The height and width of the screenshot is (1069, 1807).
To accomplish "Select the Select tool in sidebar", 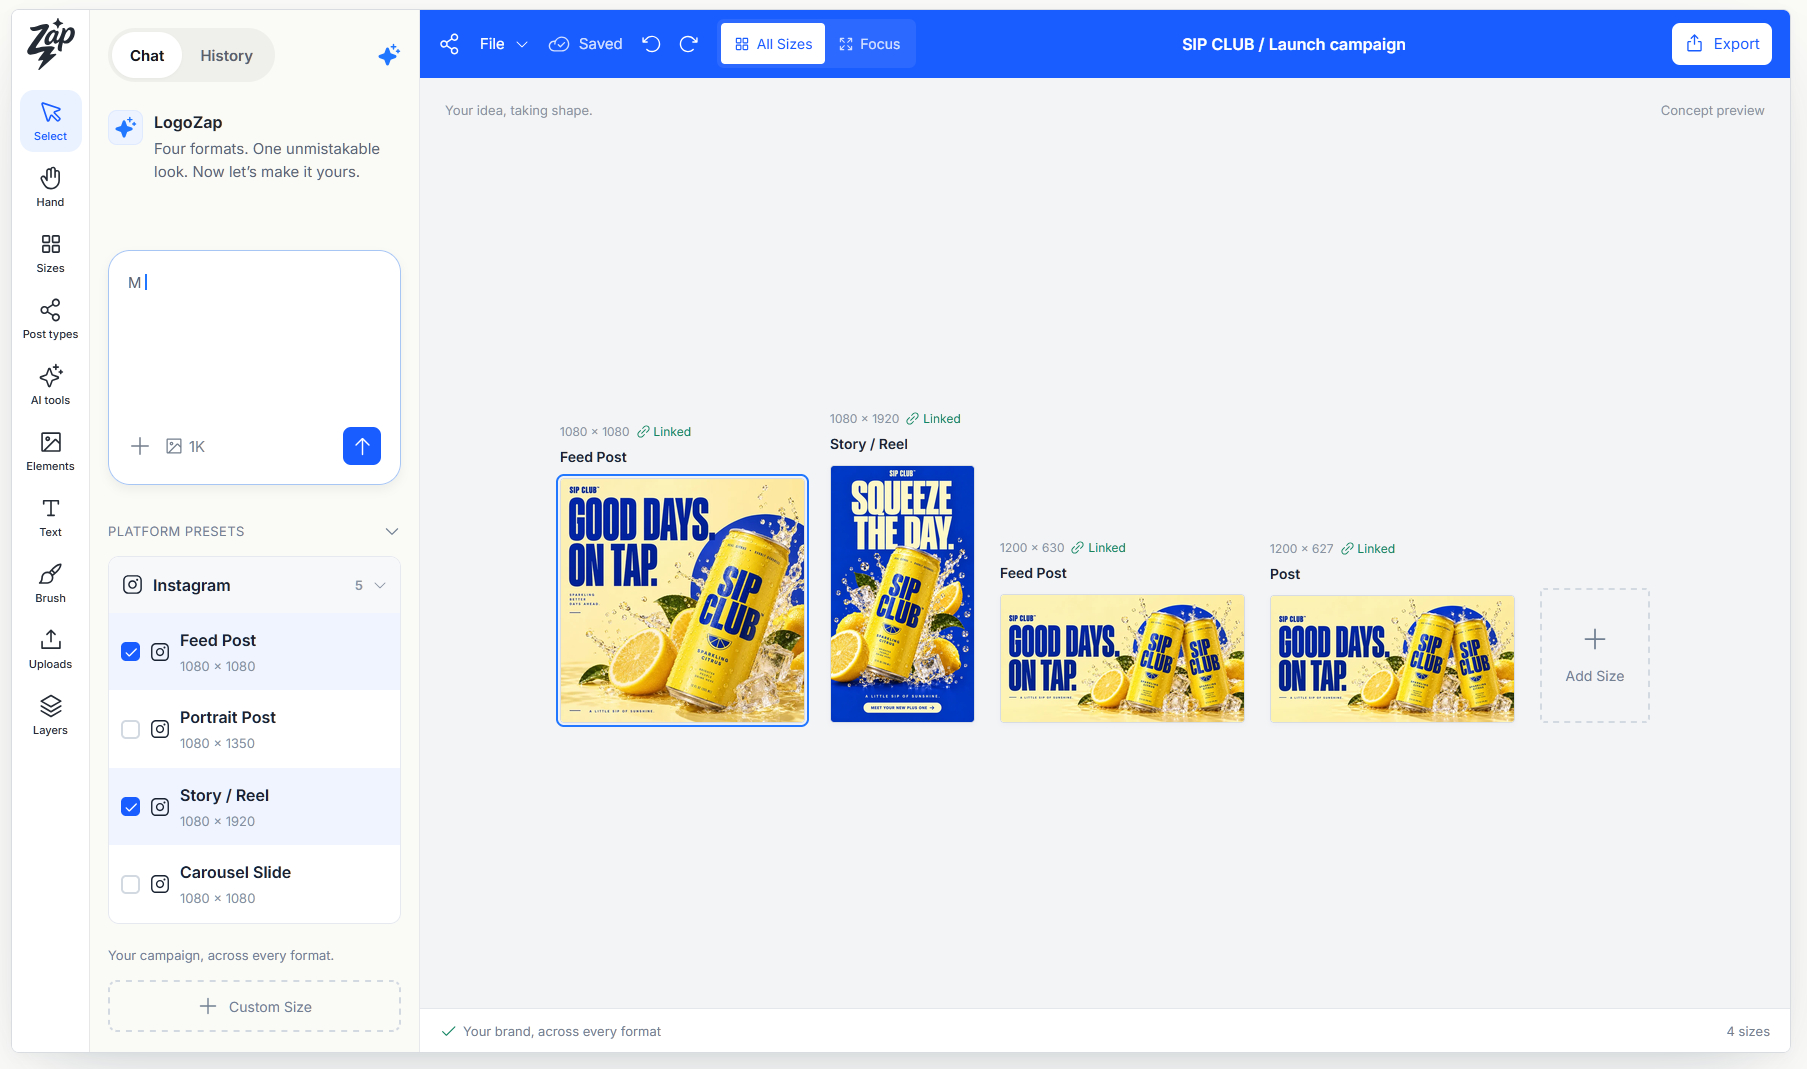I will (50, 122).
